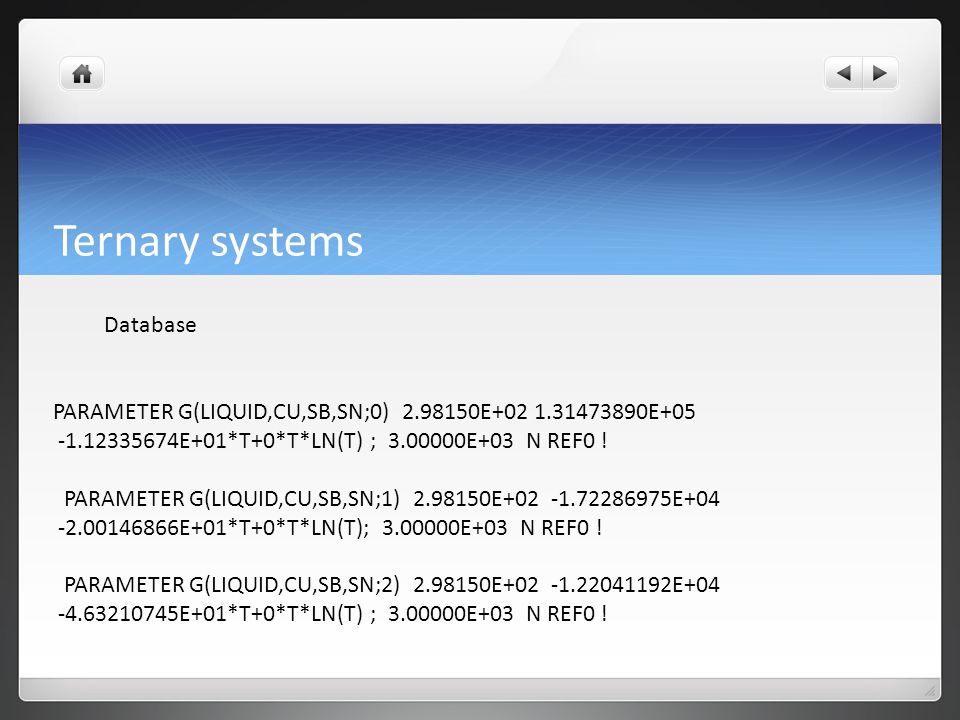Viewport: 960px width, 720px height.
Task: Go to the home slide via house icon
Action: 82,74
